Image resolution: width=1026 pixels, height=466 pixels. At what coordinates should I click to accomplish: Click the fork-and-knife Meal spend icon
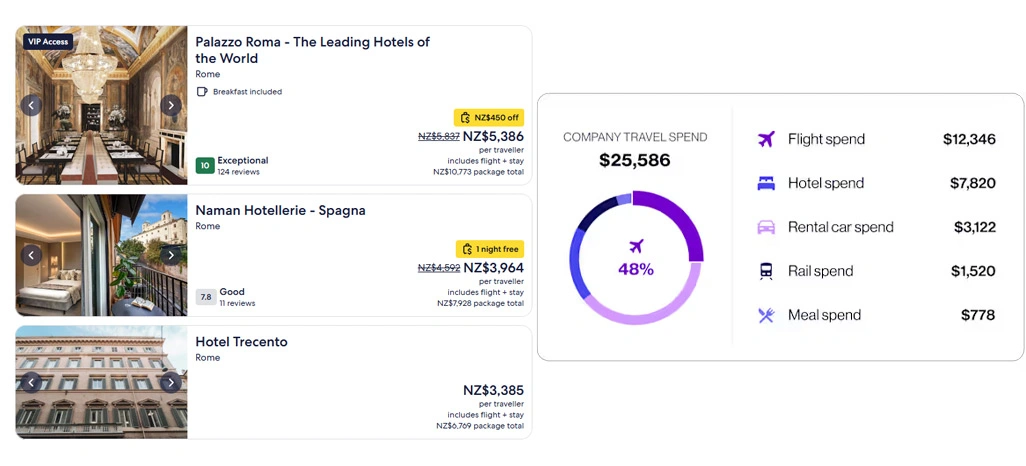[766, 315]
